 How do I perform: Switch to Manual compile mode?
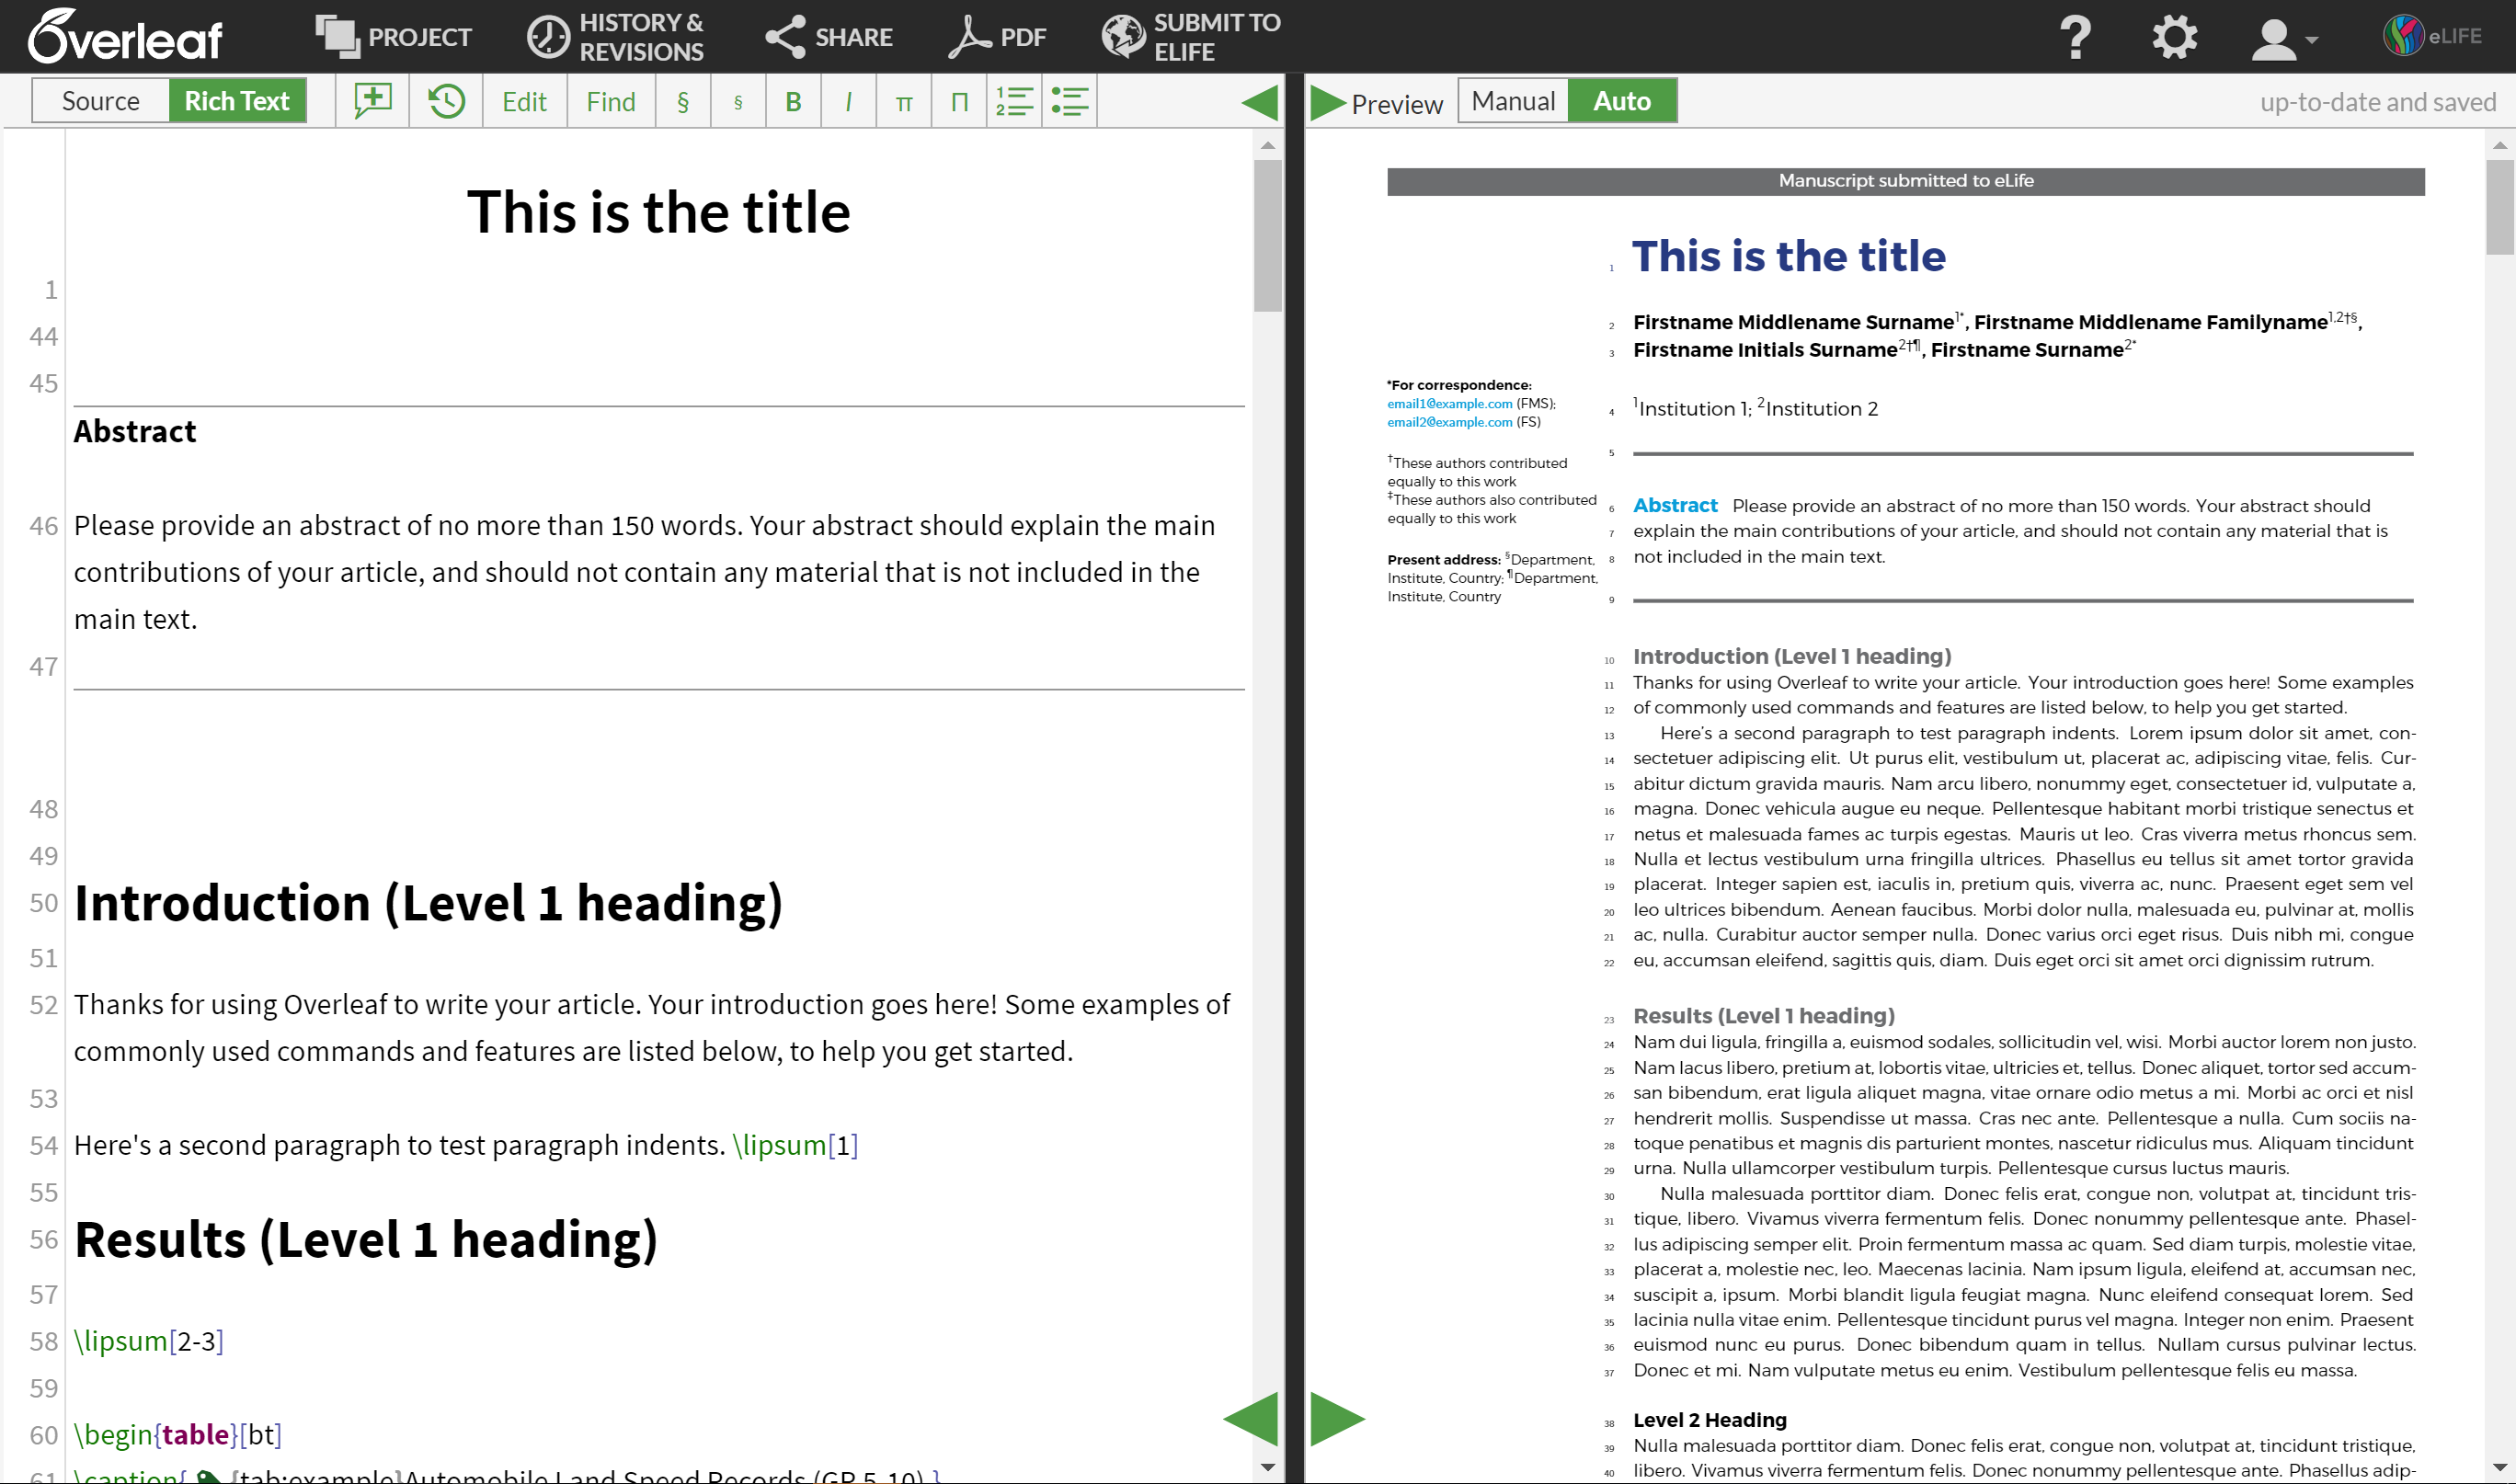[1513, 101]
